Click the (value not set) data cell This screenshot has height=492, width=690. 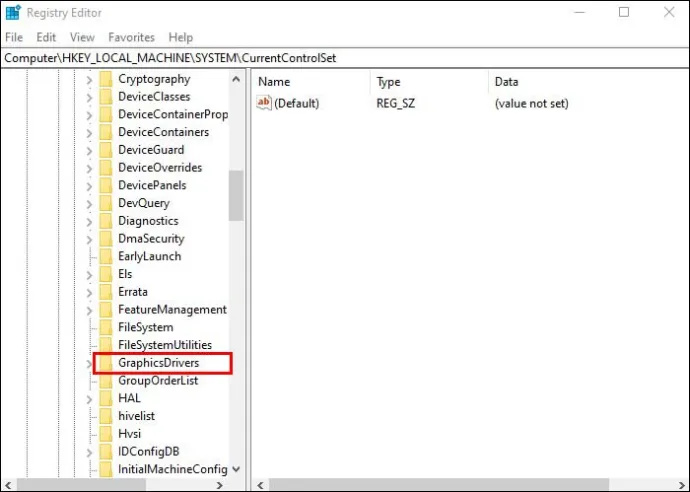click(x=532, y=103)
